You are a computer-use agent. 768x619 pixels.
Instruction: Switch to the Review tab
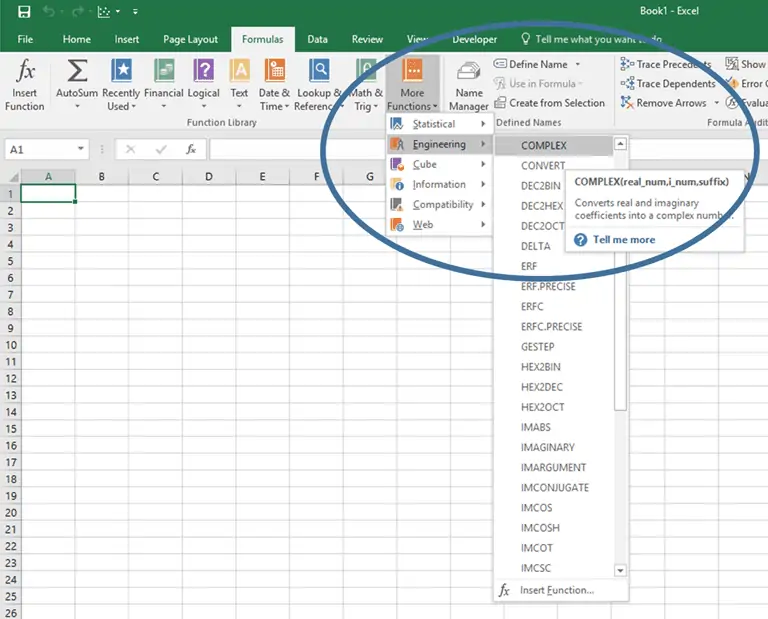[x=367, y=39]
